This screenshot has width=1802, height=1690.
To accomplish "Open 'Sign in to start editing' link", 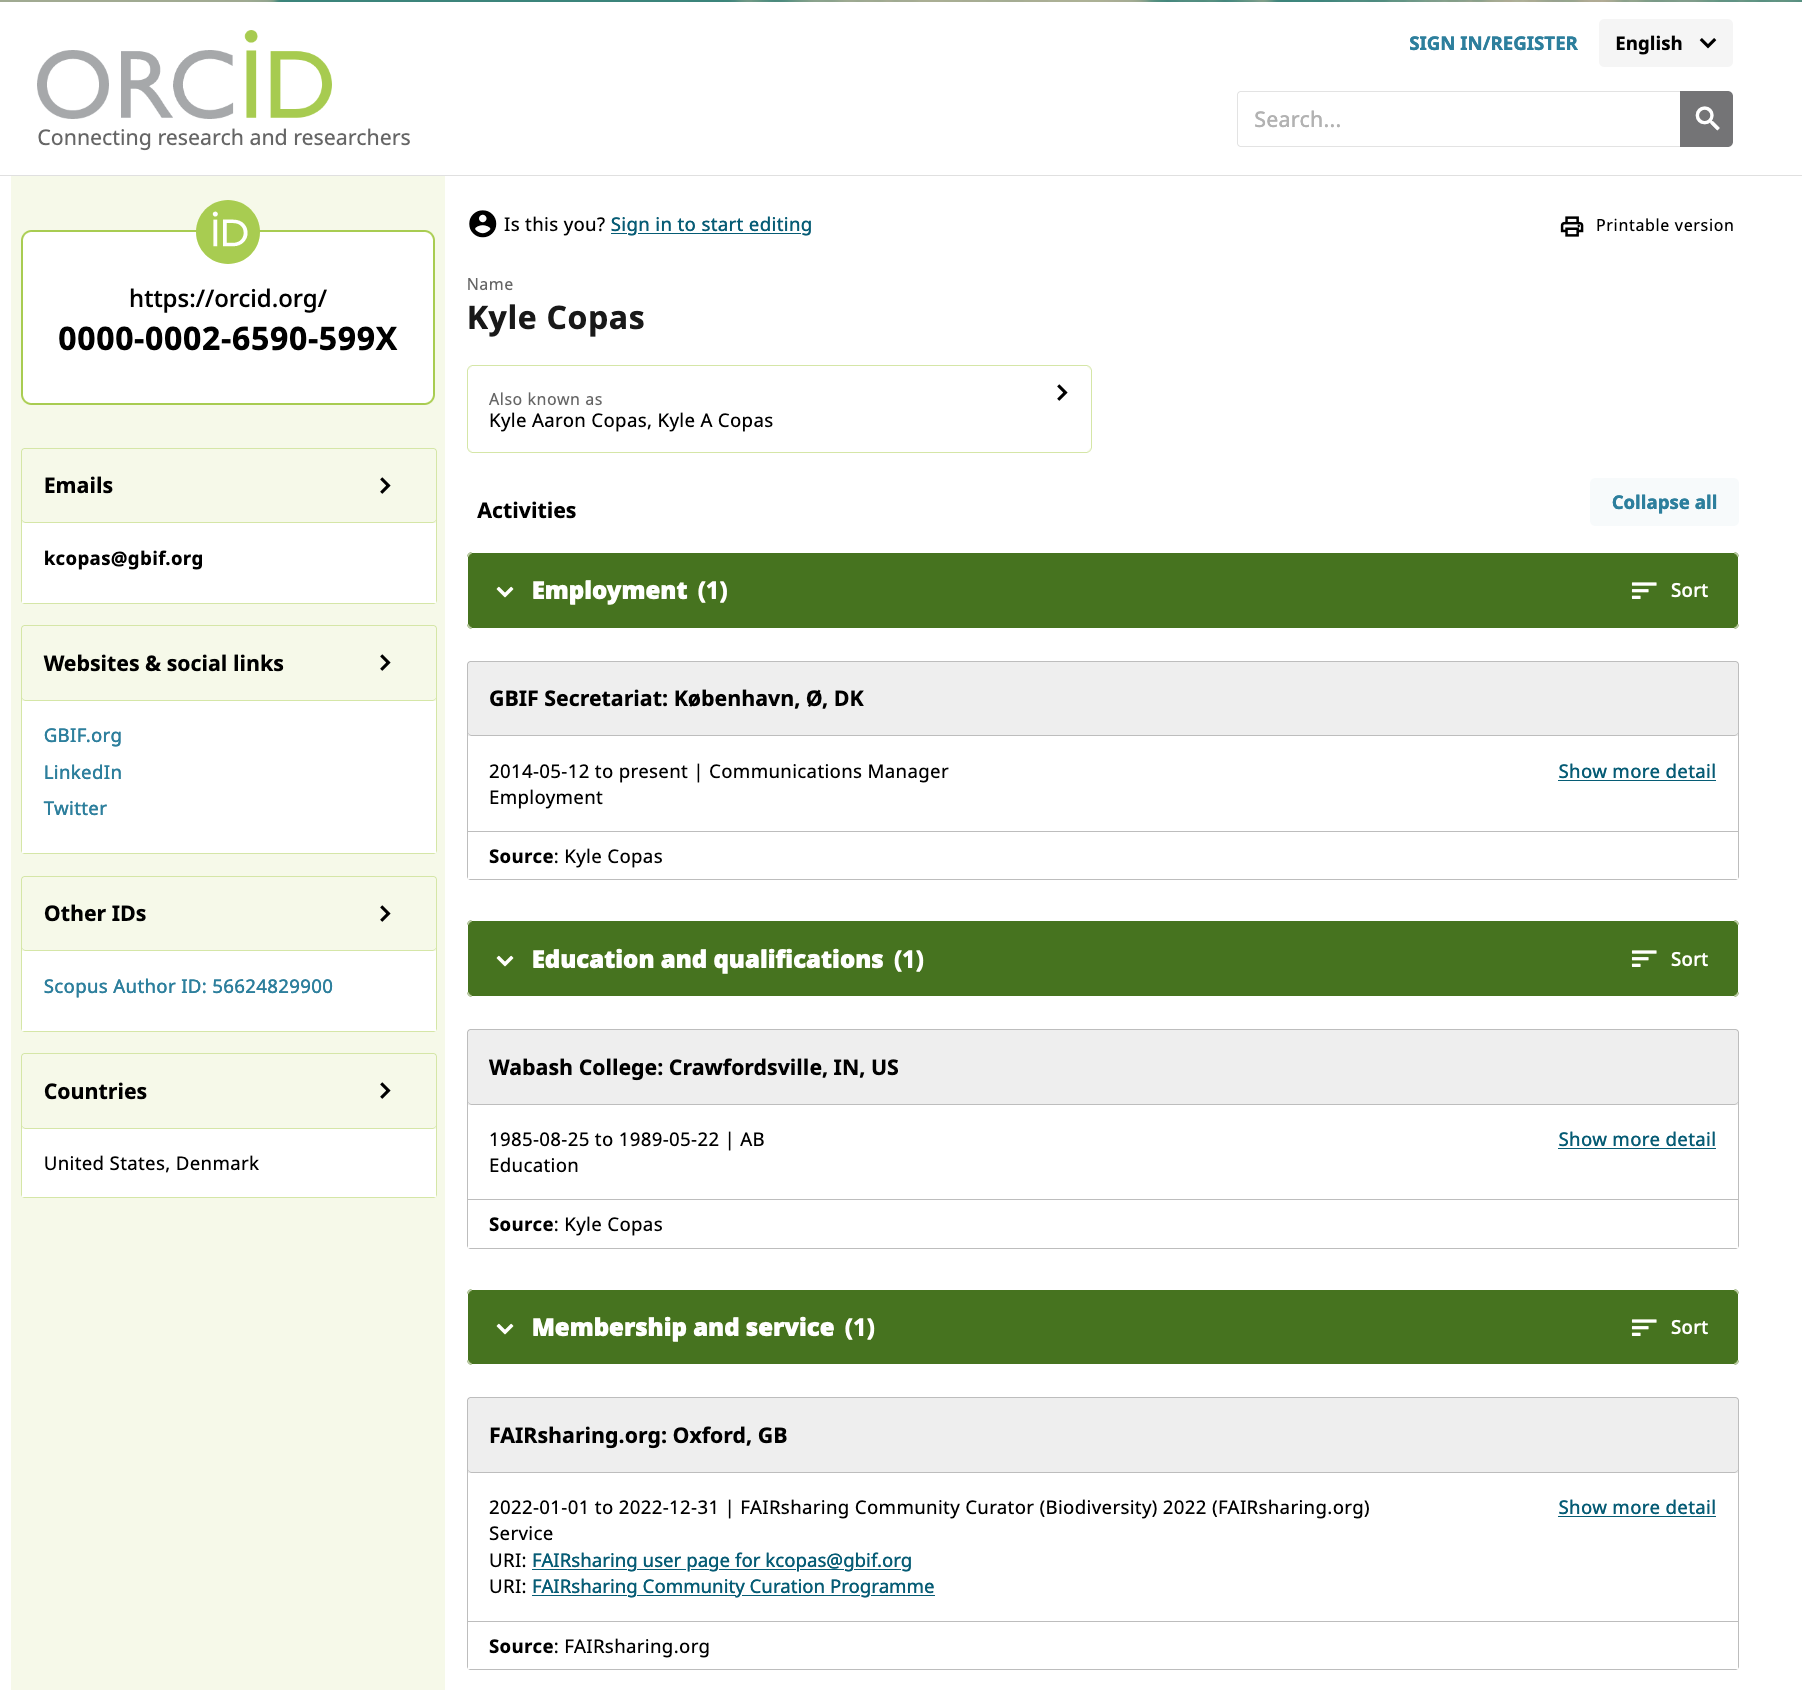I will pos(710,225).
